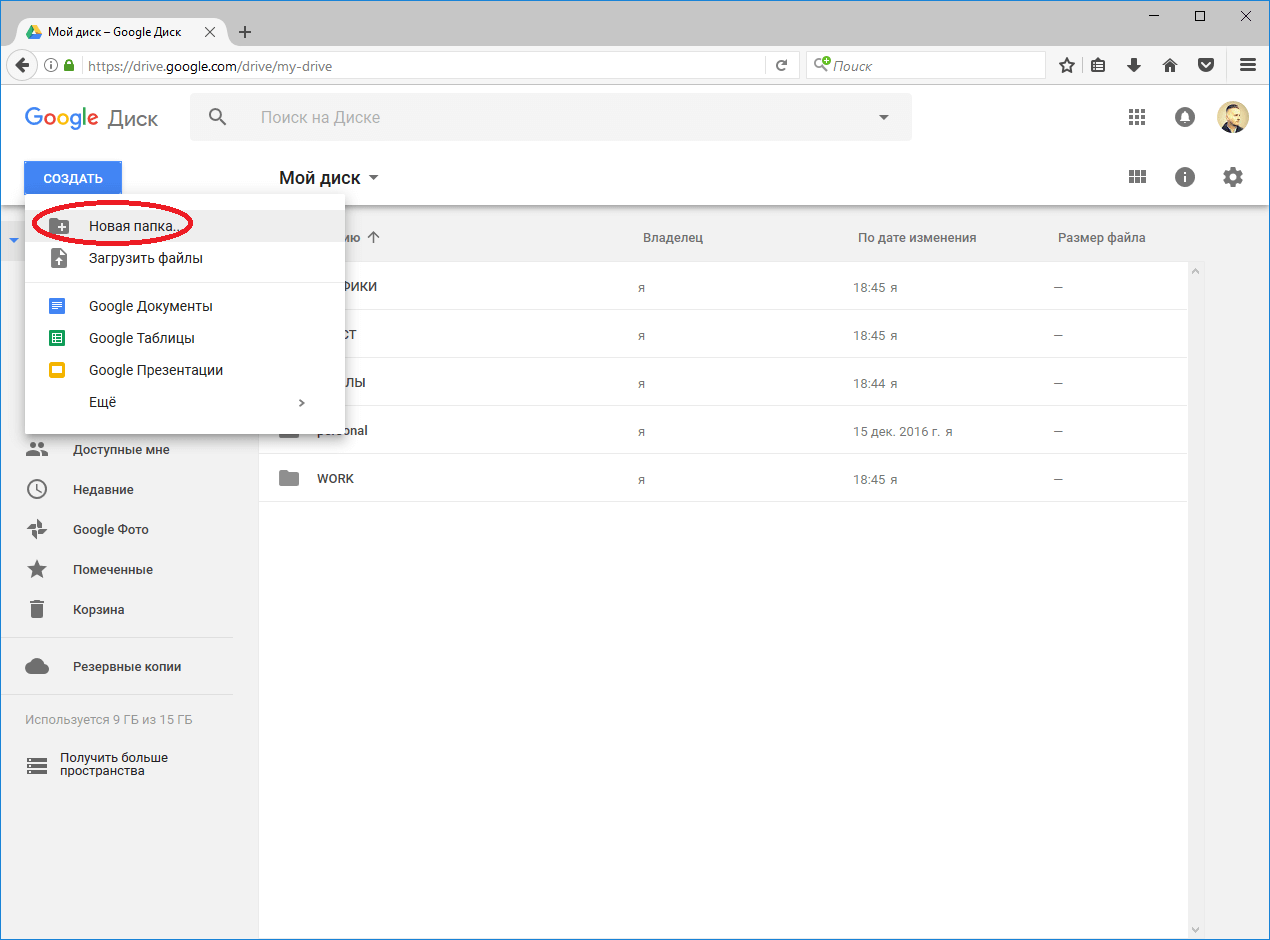The image size is (1270, 940).
Task: Click Получить больше пространства link
Action: 113,765
